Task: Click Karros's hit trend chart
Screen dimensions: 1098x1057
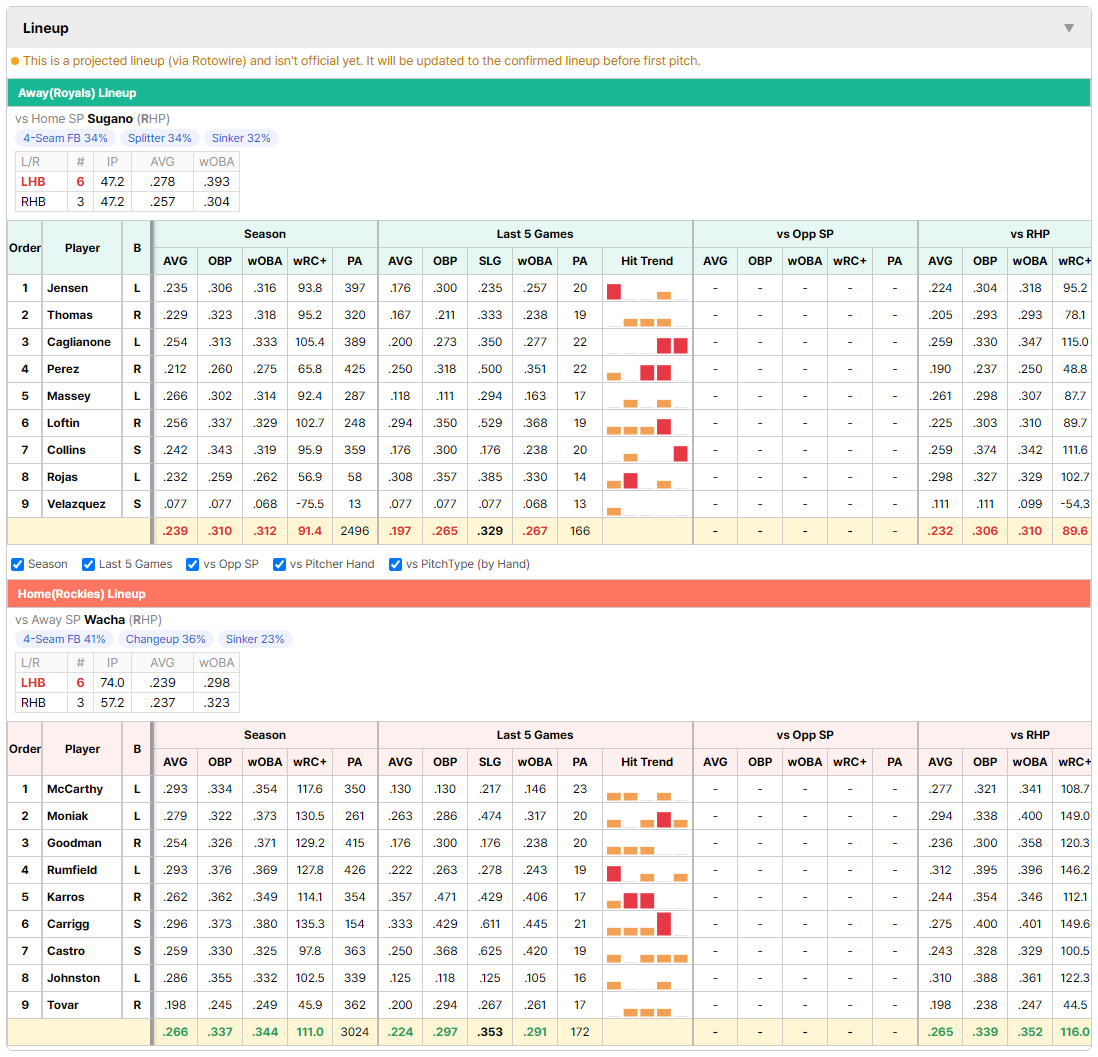Action: click(x=647, y=897)
